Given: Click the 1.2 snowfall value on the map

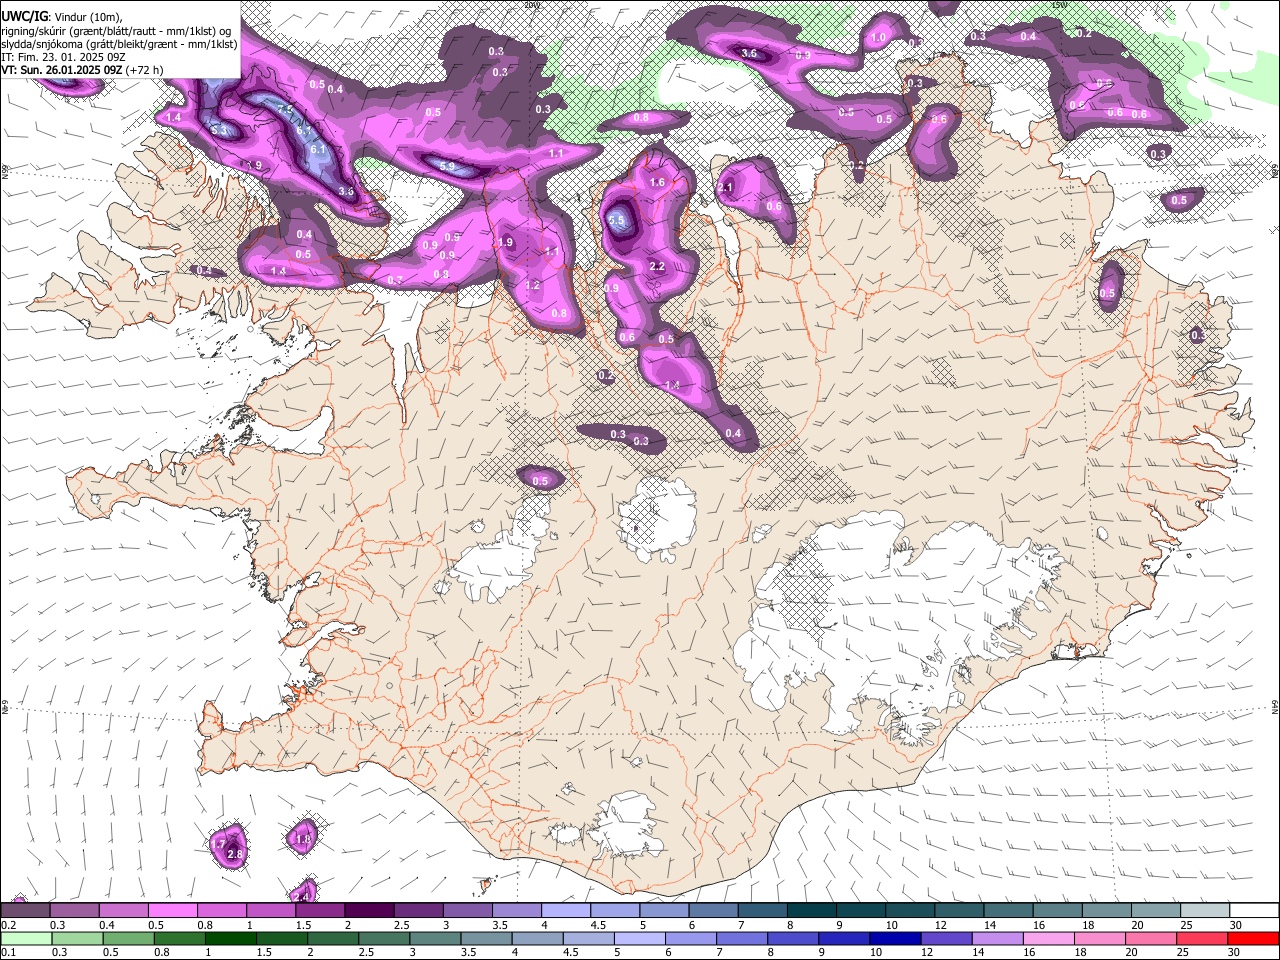Looking at the screenshot, I should (532, 286).
